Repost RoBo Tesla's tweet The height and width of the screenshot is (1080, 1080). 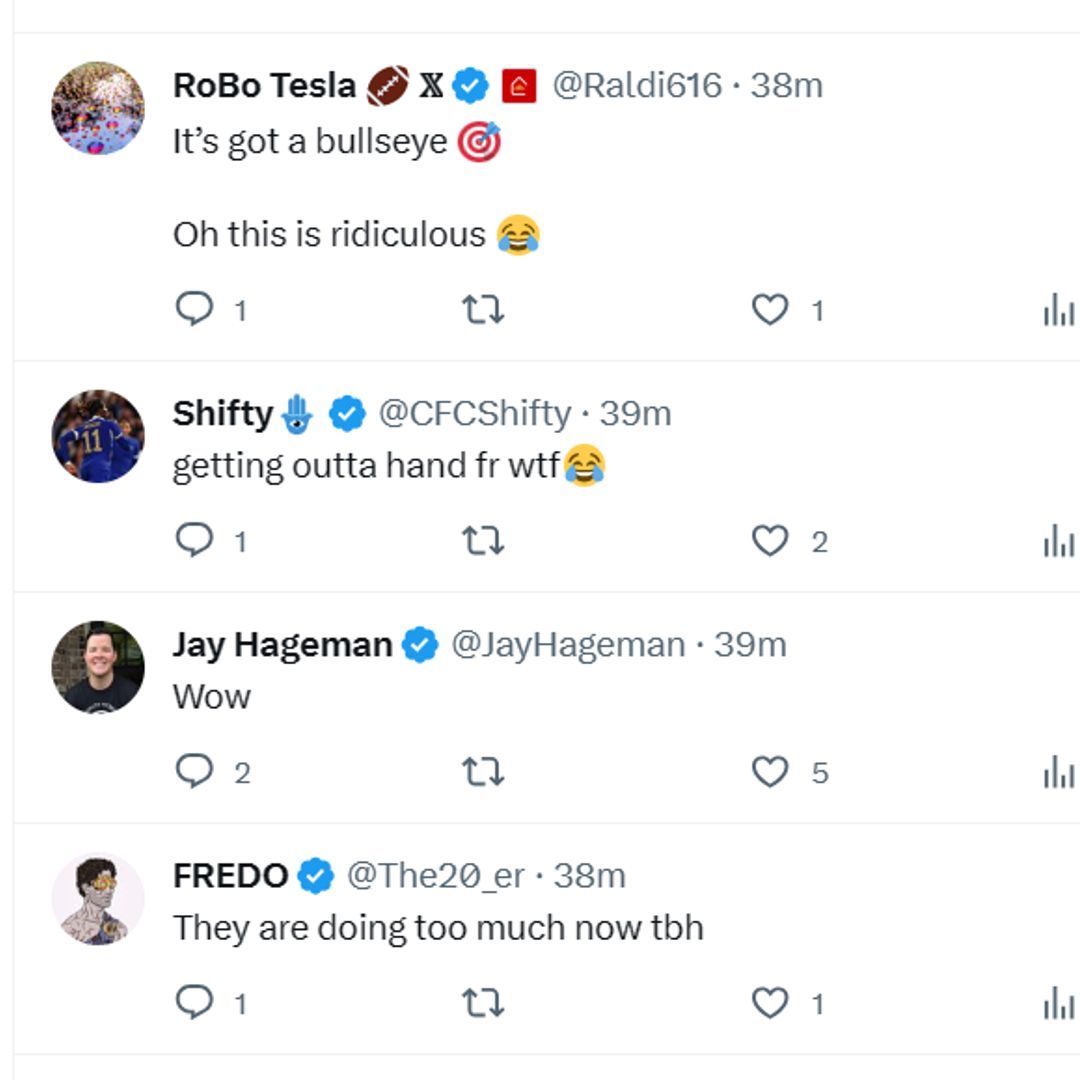(x=483, y=310)
